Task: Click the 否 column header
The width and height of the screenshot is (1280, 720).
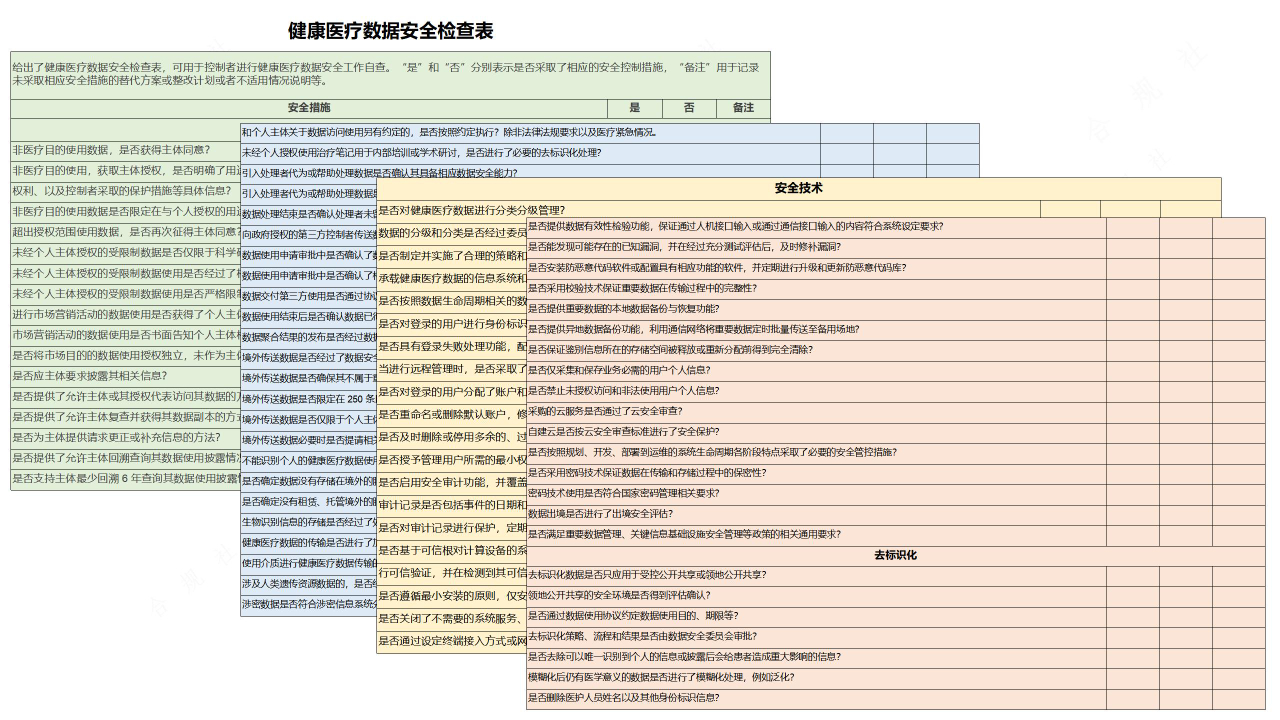Action: (689, 108)
